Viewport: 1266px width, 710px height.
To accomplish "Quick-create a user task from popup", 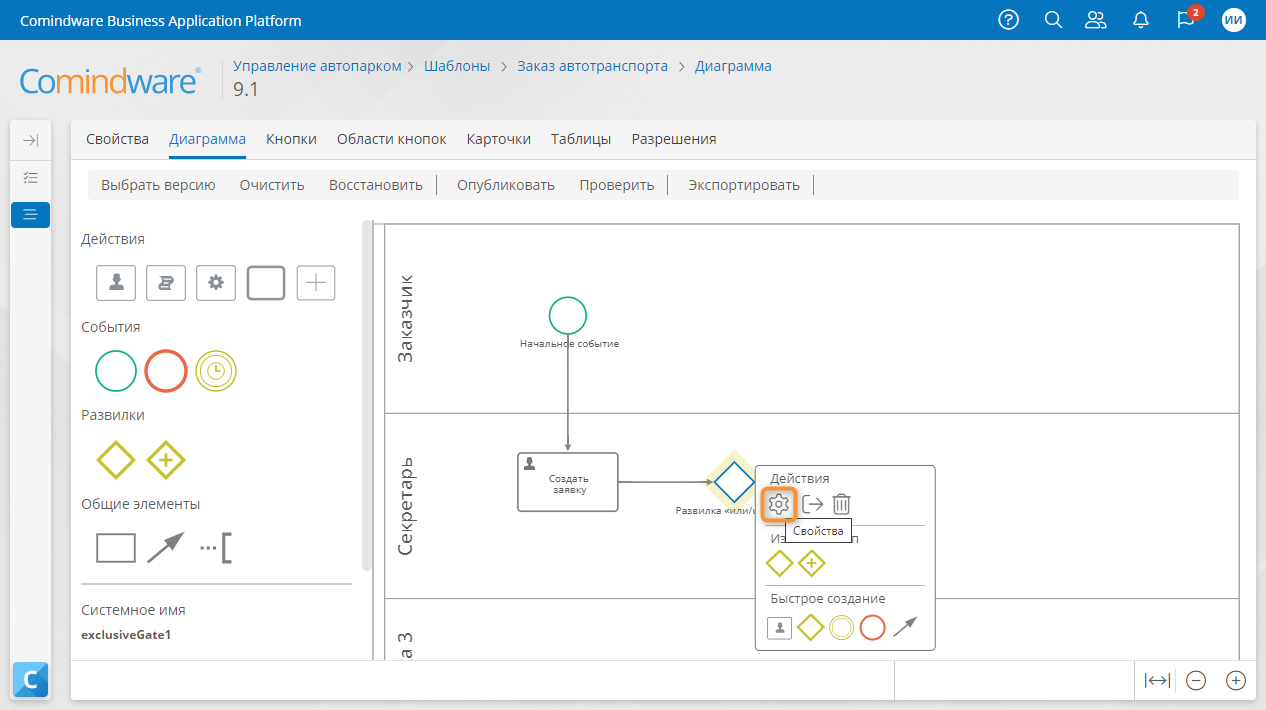I will pyautogui.click(x=780, y=628).
